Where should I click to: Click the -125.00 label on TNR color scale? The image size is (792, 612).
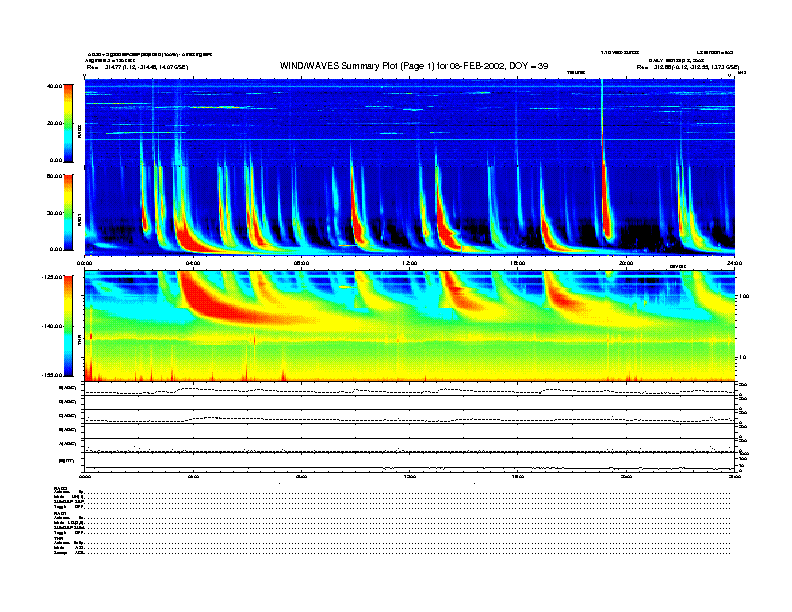[52, 277]
